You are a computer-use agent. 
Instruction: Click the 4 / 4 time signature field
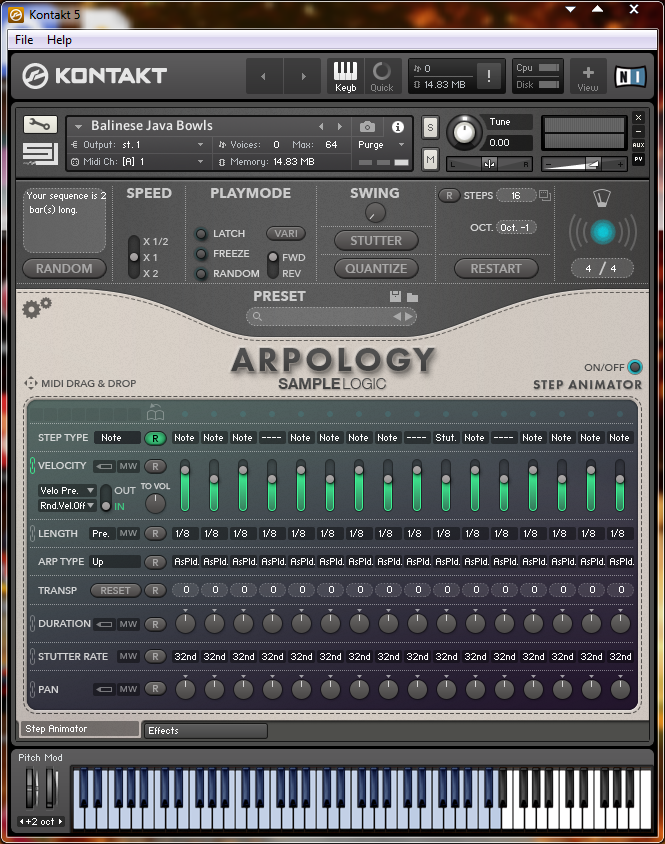[601, 268]
